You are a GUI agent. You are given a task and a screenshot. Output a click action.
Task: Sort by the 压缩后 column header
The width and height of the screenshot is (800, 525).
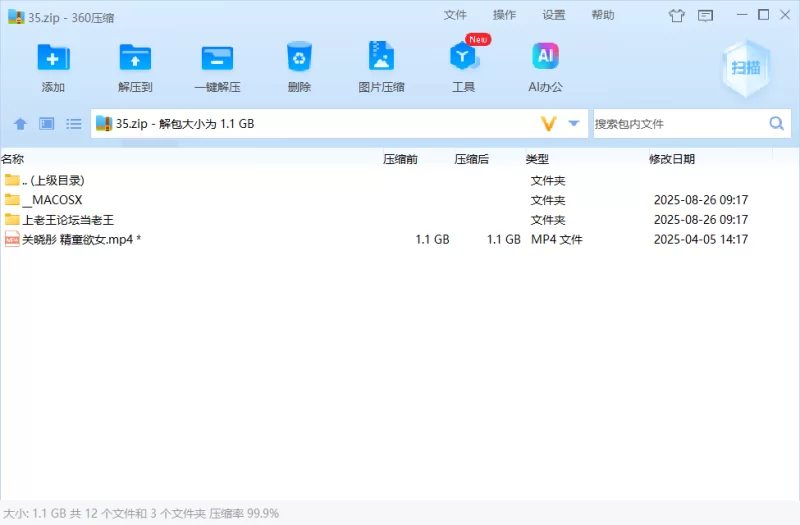pyautogui.click(x=471, y=159)
